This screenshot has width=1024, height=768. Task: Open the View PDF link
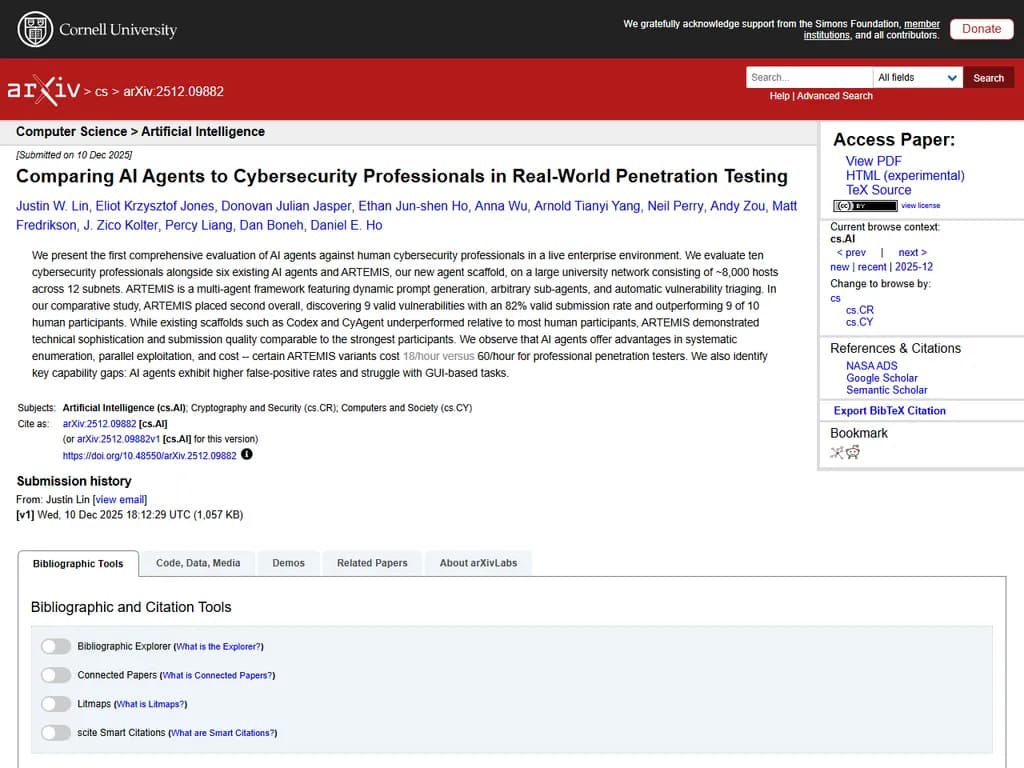coord(873,161)
